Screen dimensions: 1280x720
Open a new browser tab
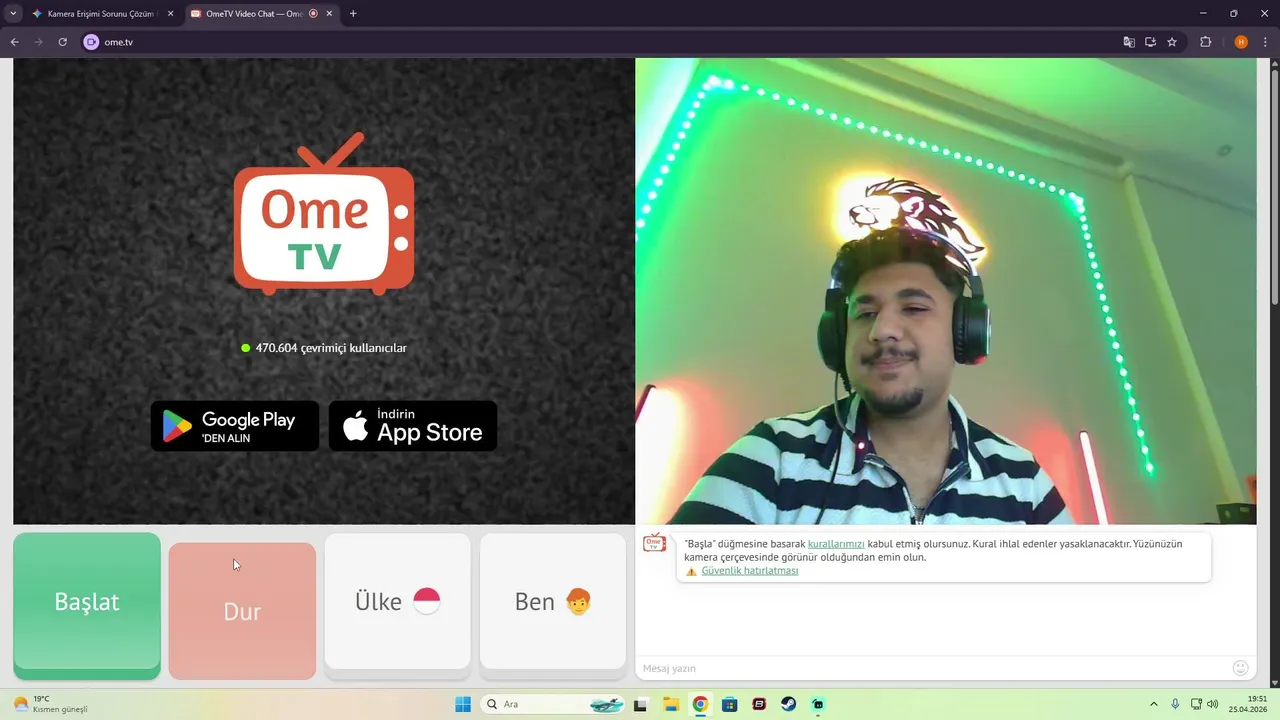[x=353, y=14]
